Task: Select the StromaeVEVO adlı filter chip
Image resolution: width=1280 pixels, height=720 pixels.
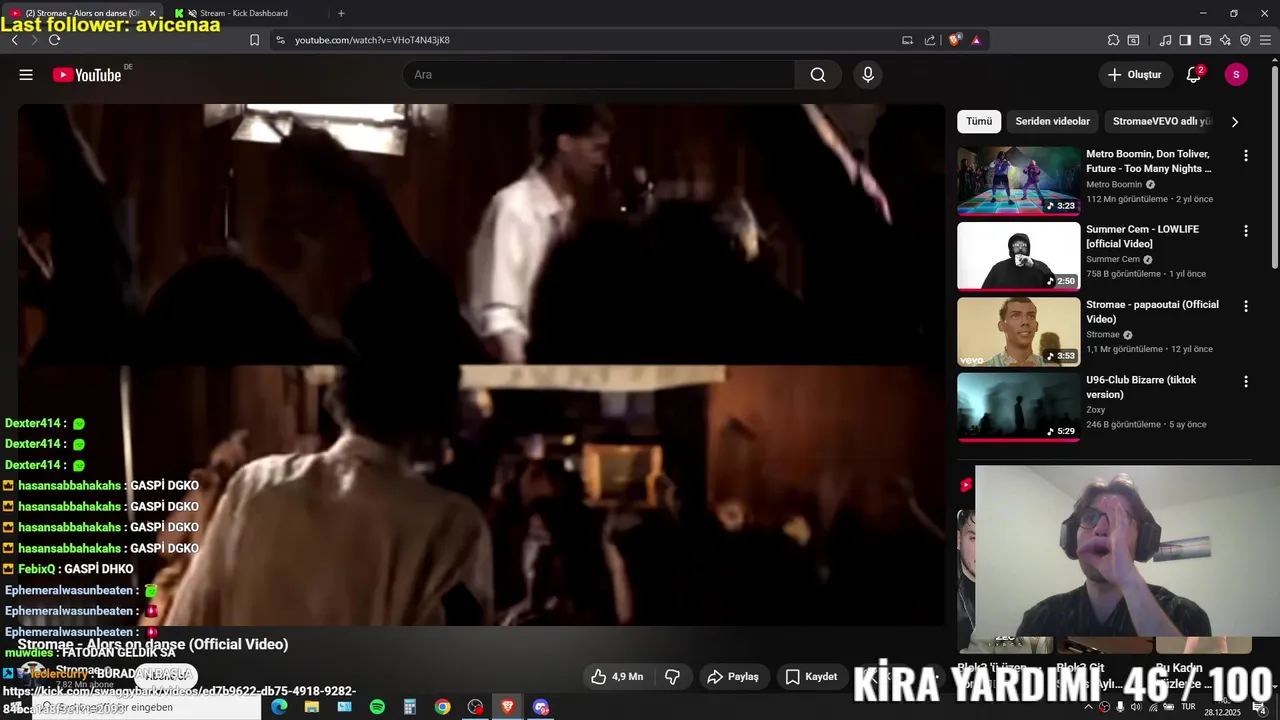Action: pyautogui.click(x=1161, y=121)
